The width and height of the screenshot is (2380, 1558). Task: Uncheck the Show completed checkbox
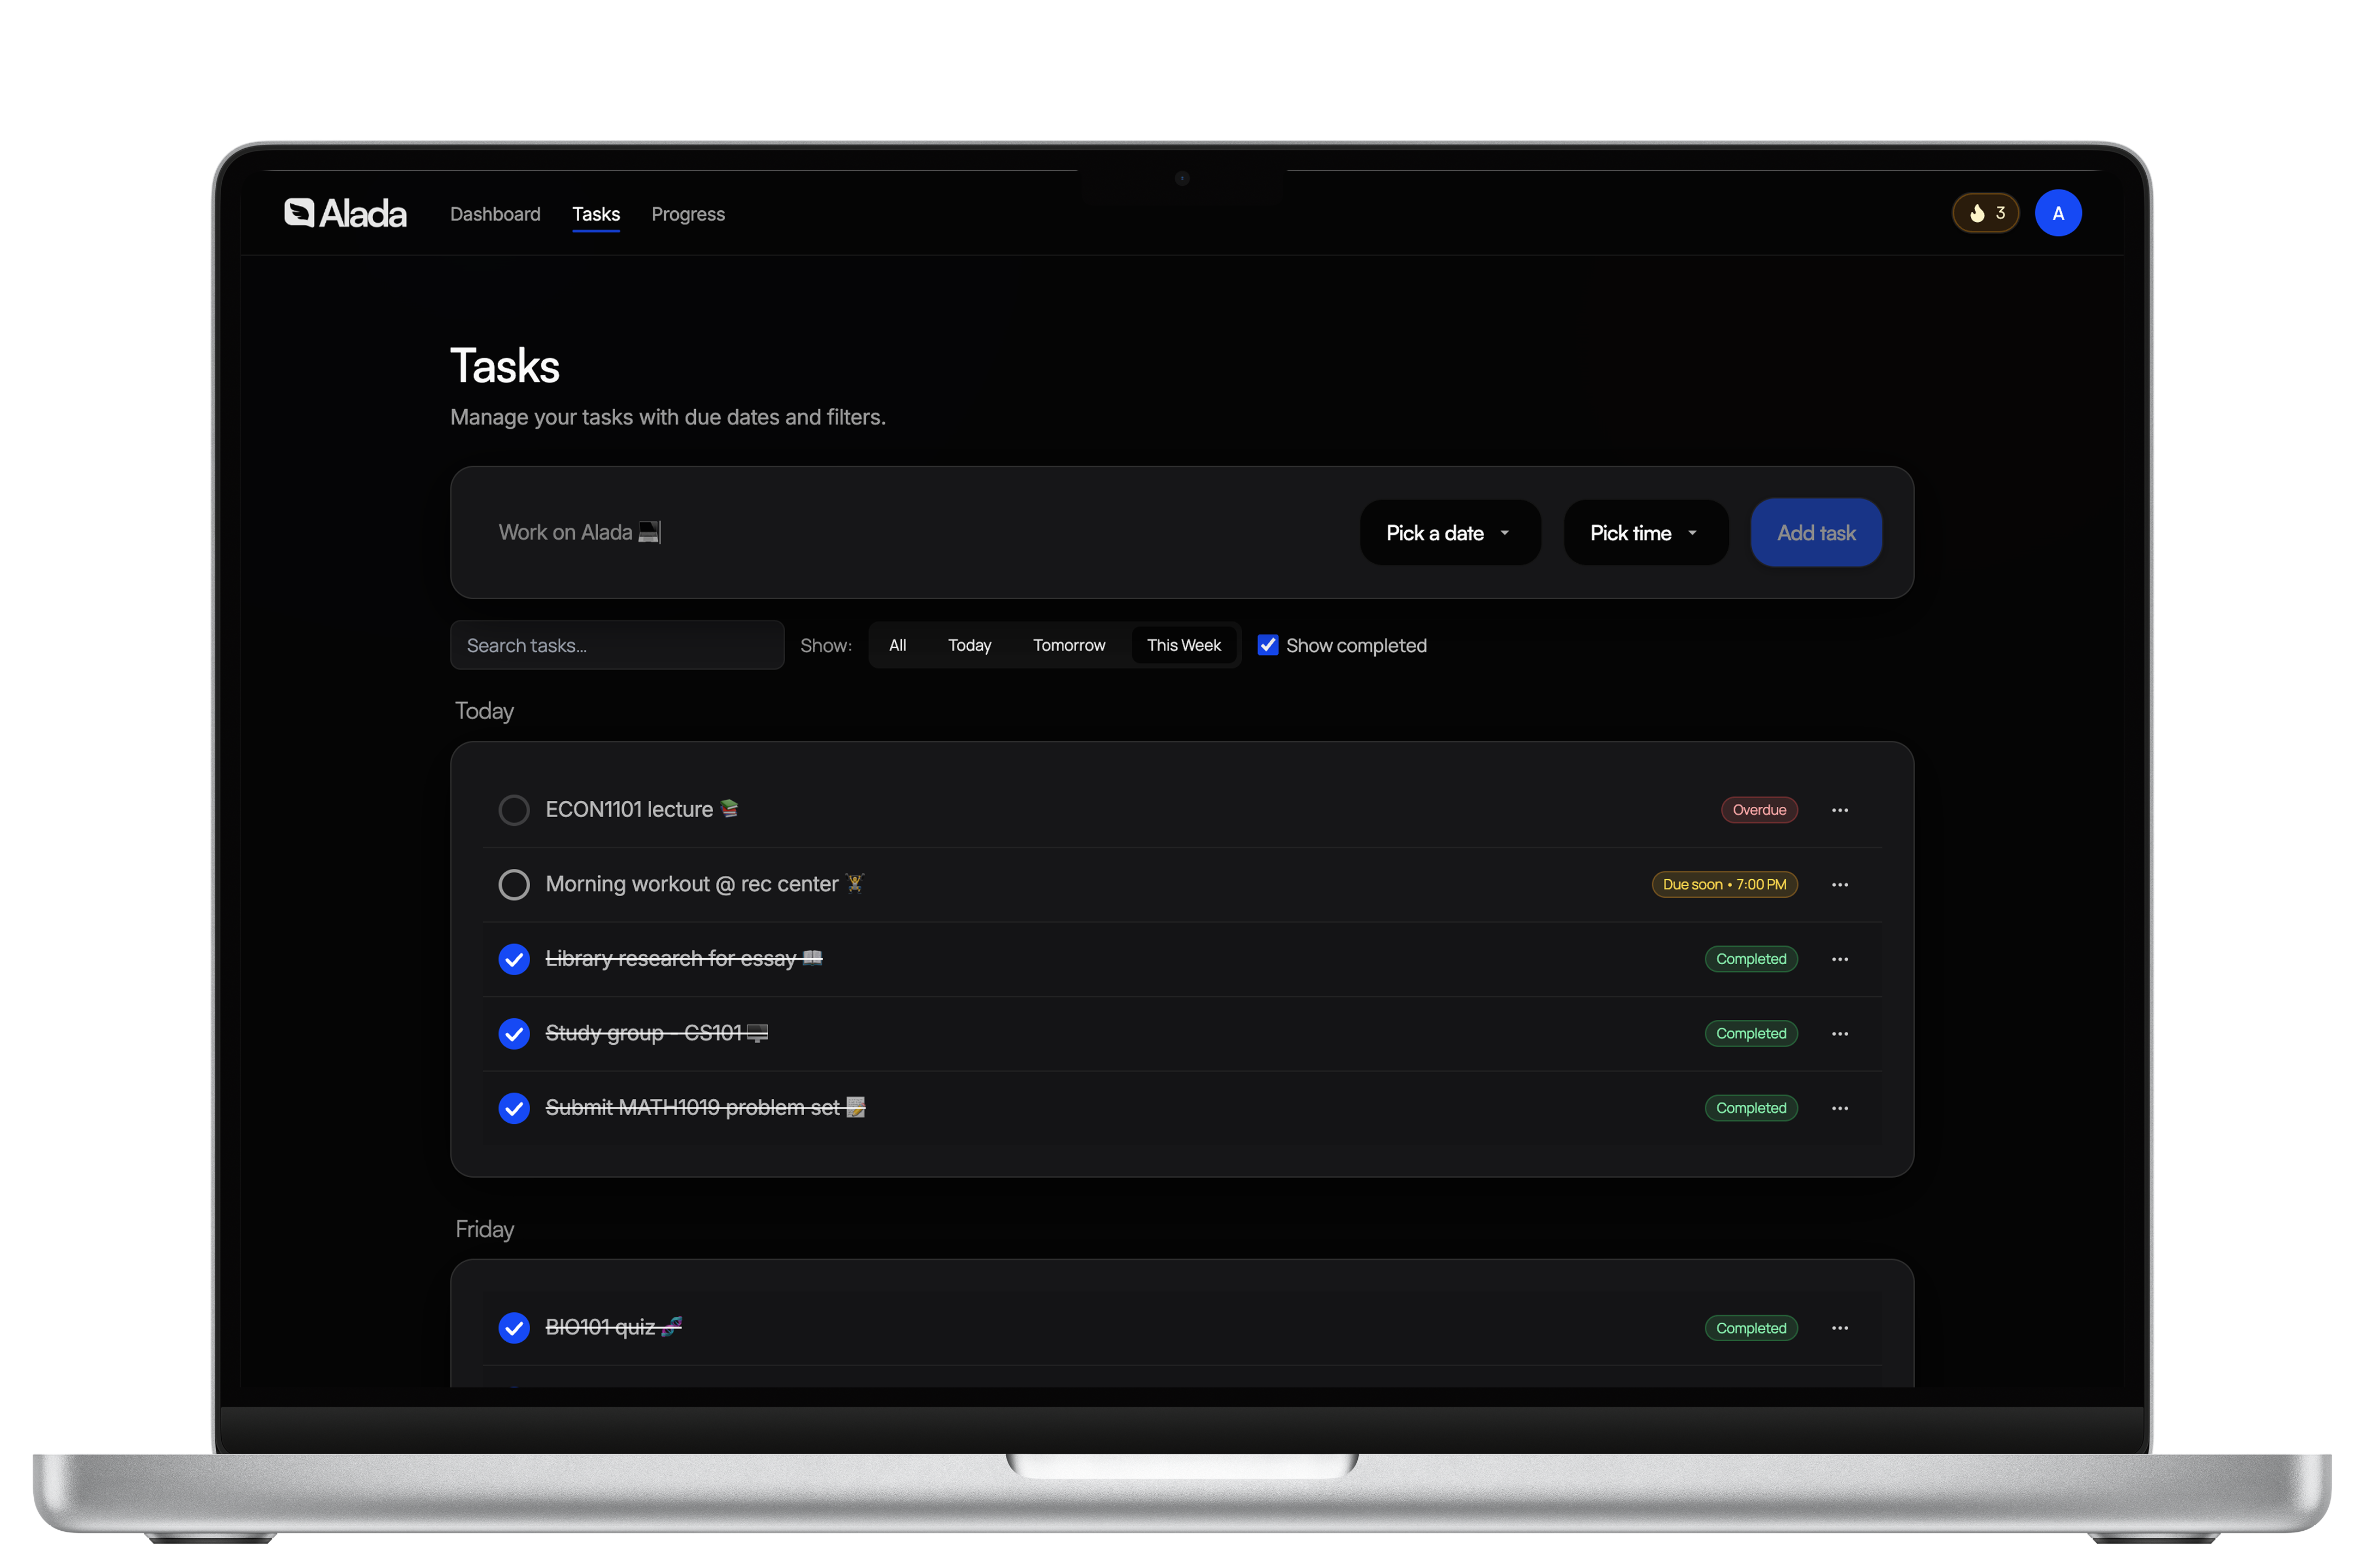pos(1267,645)
